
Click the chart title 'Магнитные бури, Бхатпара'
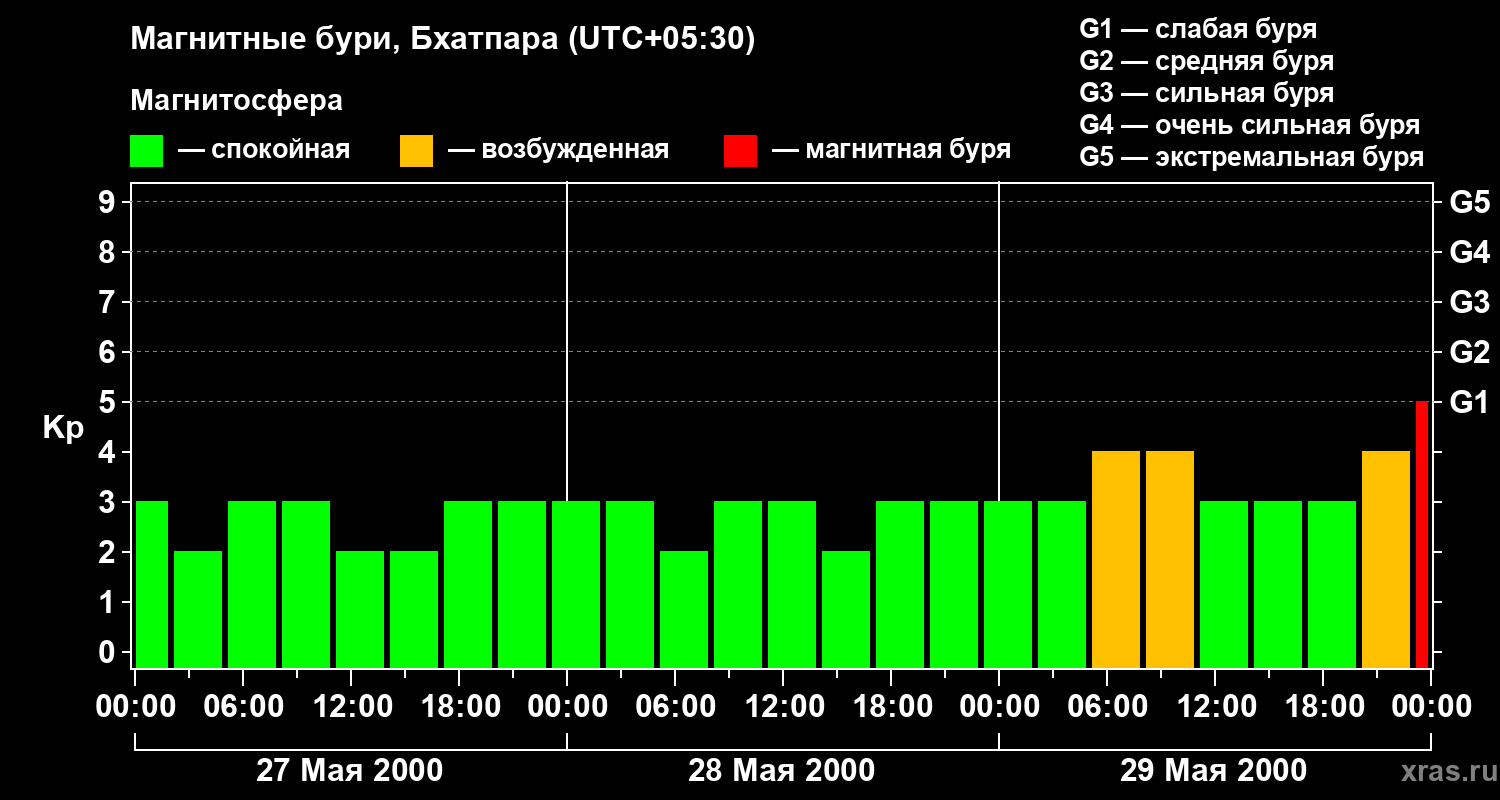344,39
